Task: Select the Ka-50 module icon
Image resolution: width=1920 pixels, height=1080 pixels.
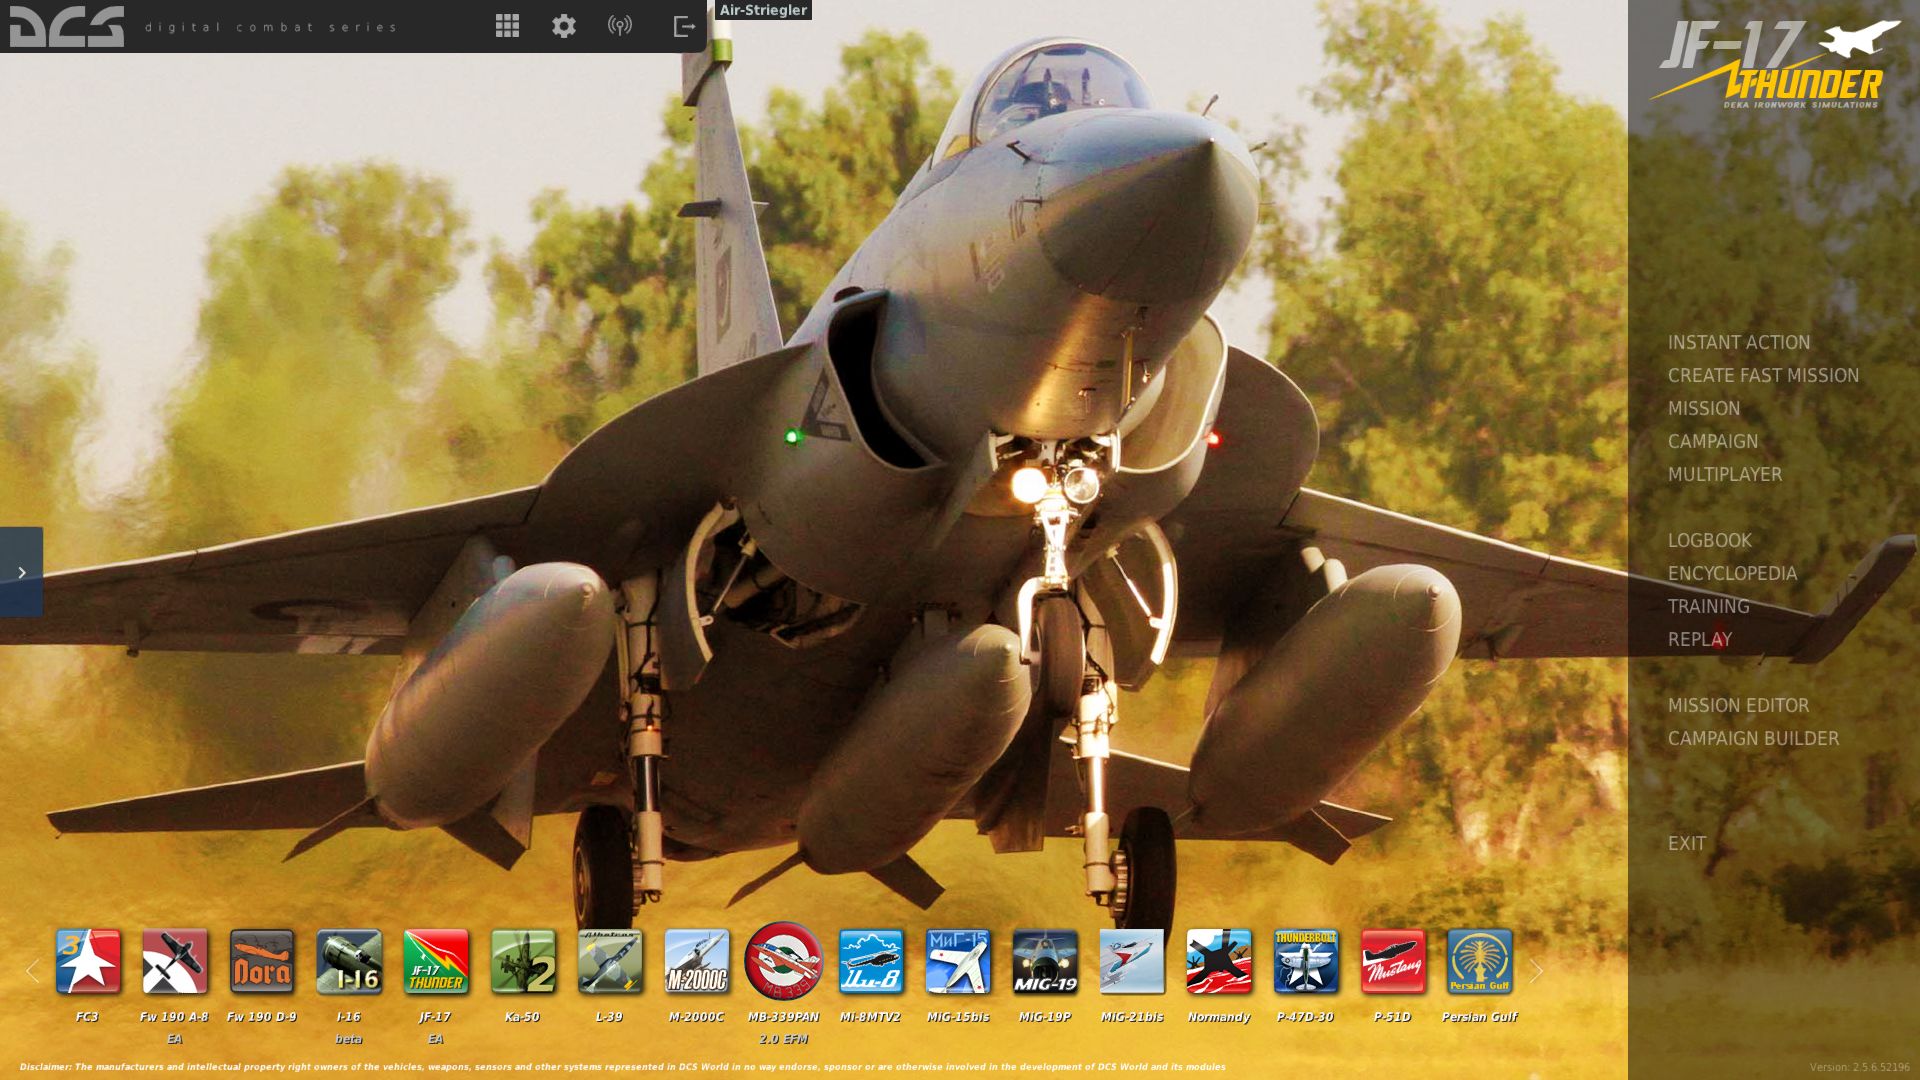Action: pos(523,962)
